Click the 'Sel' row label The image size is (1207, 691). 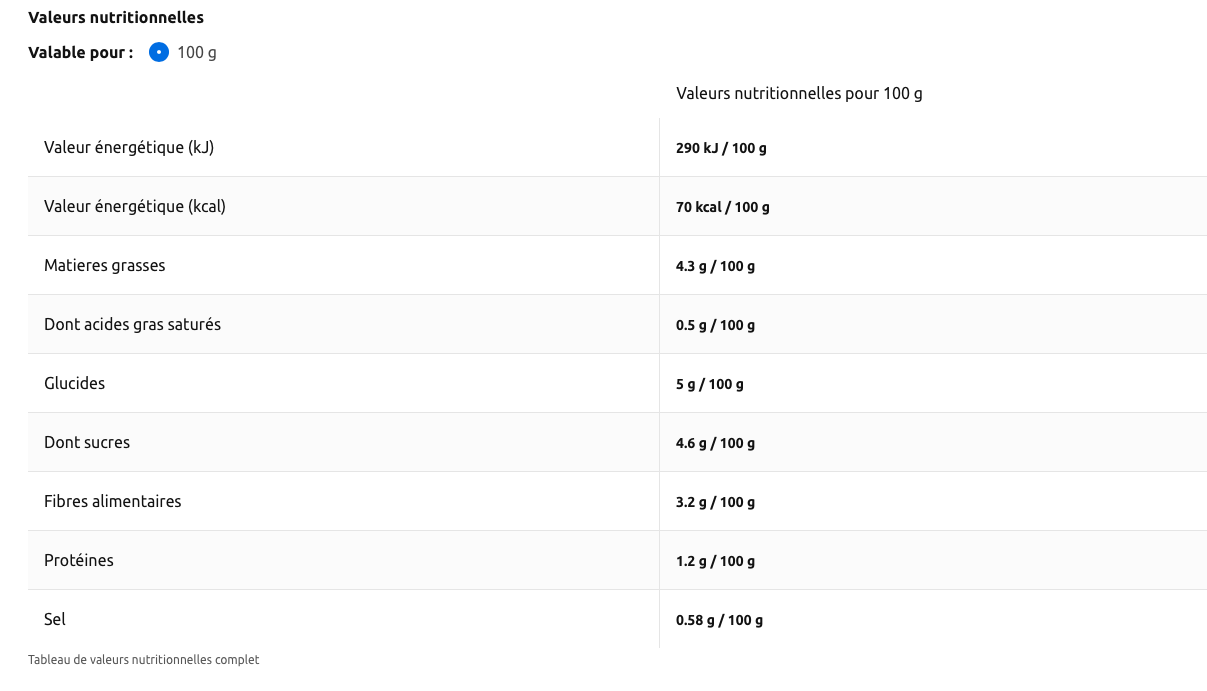55,620
